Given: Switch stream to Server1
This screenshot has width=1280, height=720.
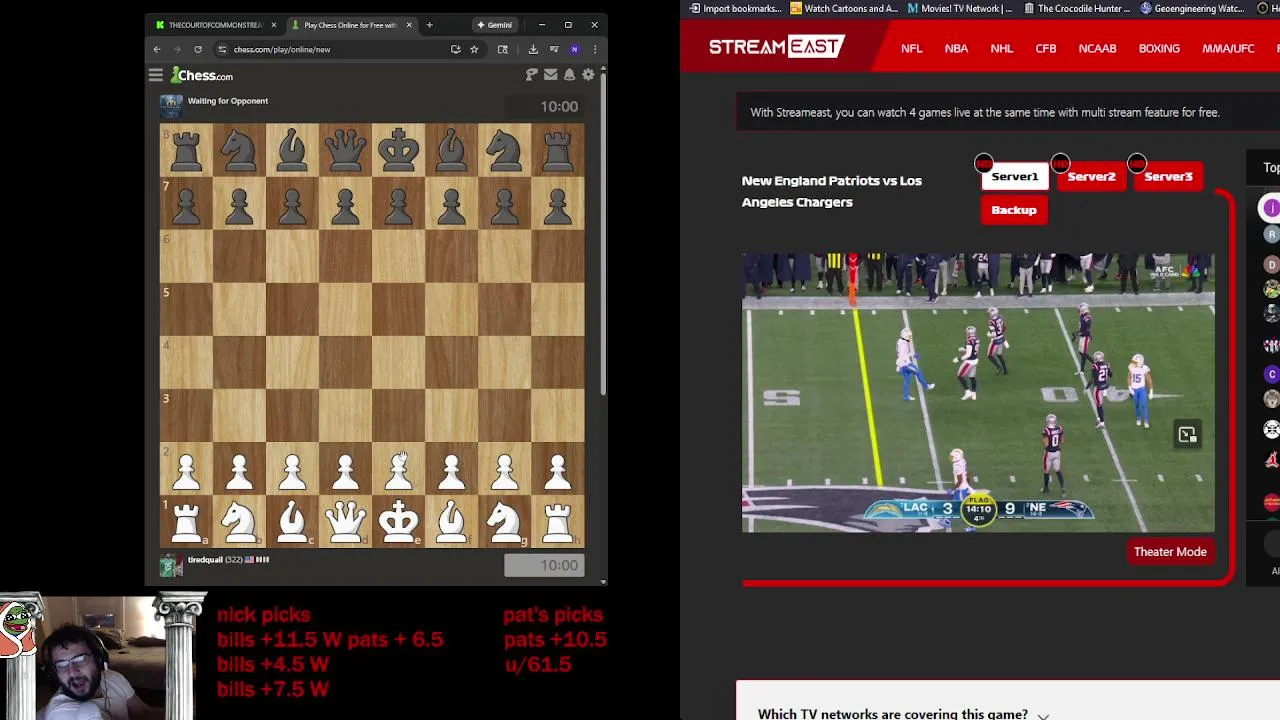Looking at the screenshot, I should coord(1014,176).
